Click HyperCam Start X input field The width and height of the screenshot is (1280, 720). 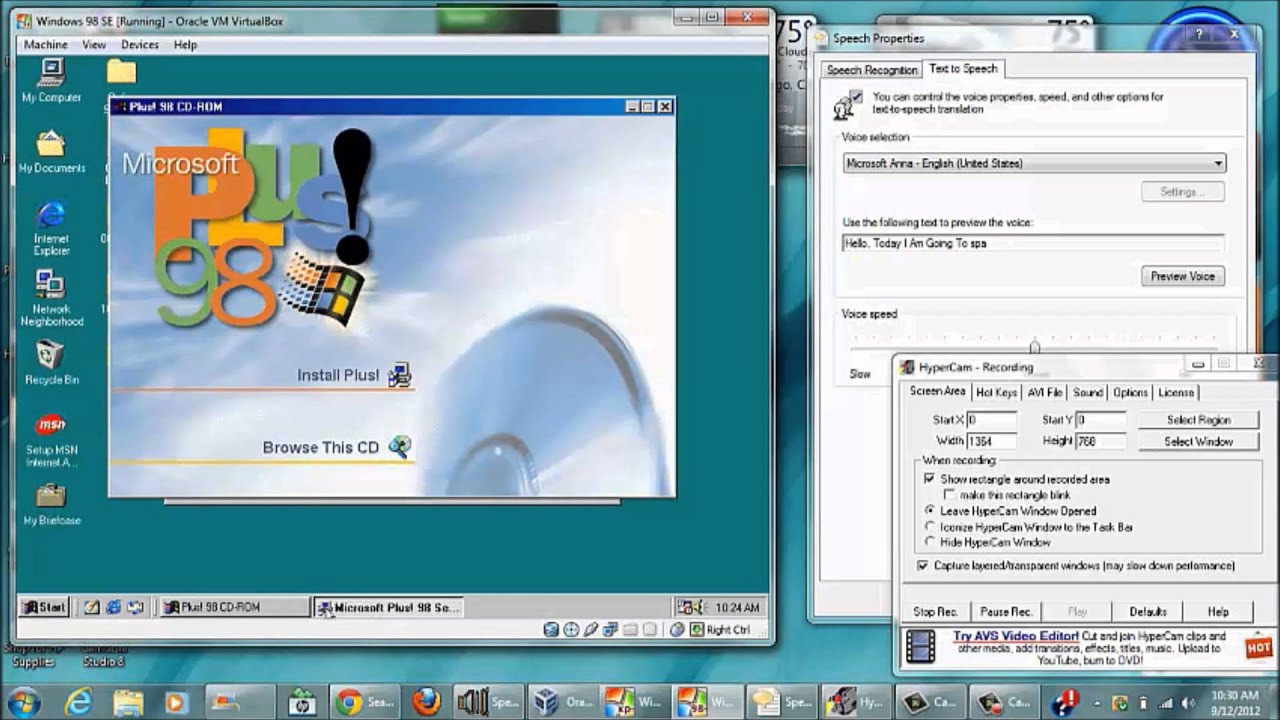[x=991, y=420]
